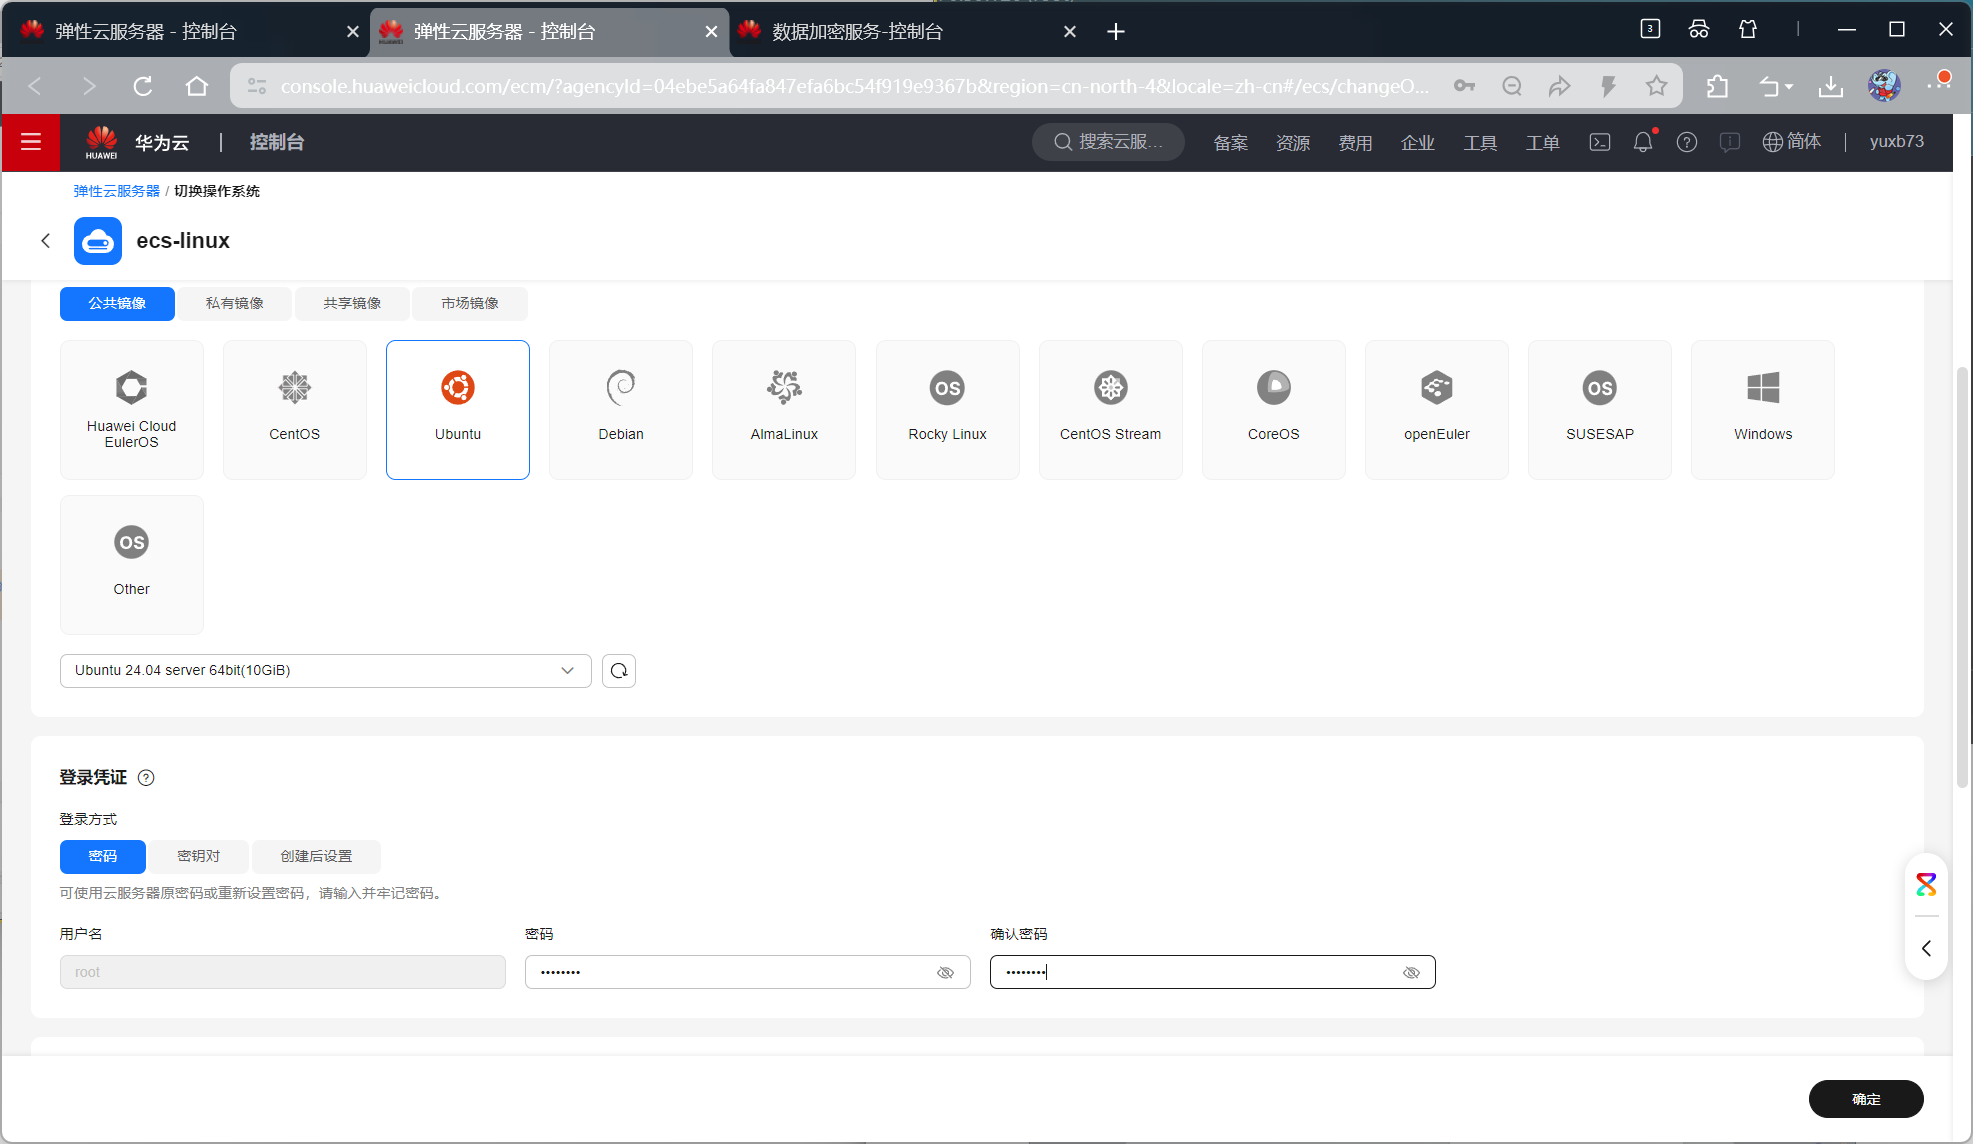Viewport: 1973px width, 1144px height.
Task: Expand the right-side floating panel chevron
Action: click(x=1926, y=948)
